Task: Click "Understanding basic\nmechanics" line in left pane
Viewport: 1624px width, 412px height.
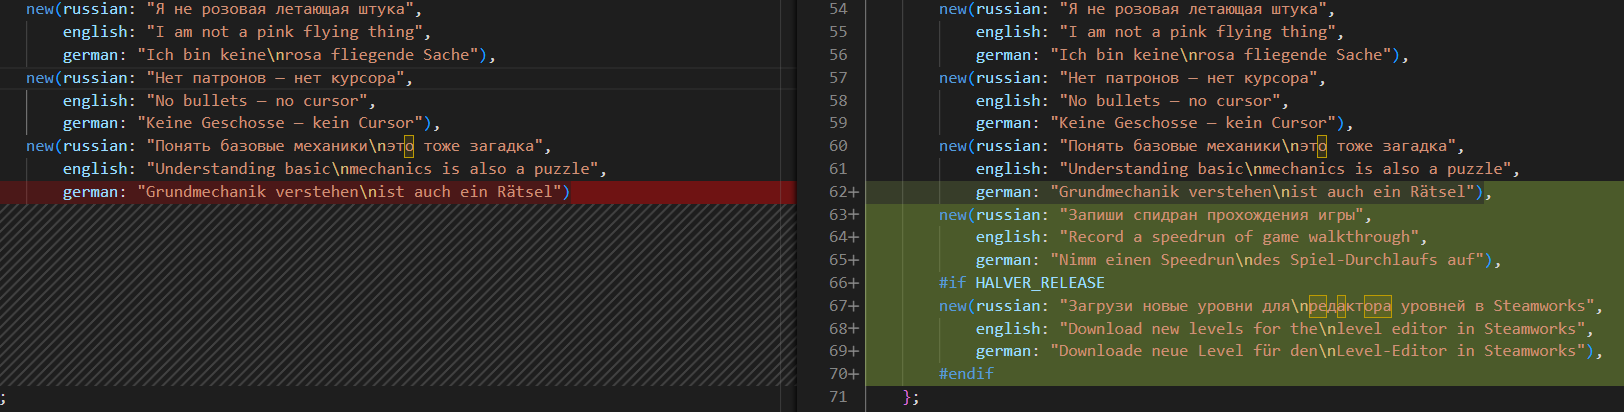Action: [x=371, y=169]
